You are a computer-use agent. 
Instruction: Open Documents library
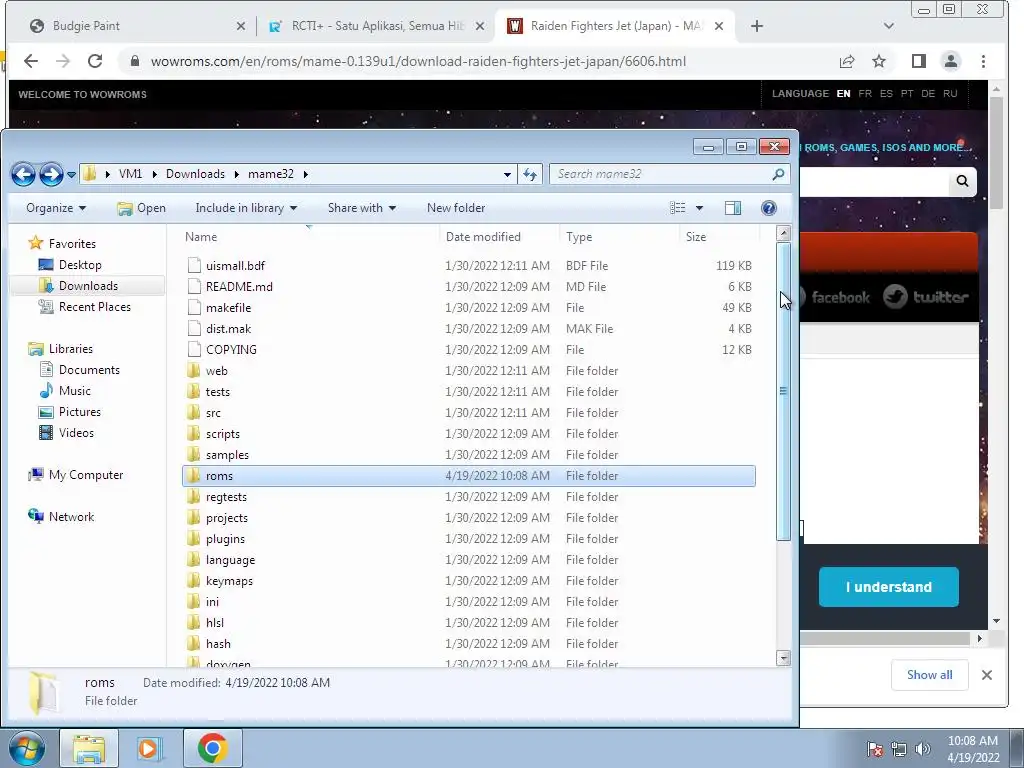[89, 370]
